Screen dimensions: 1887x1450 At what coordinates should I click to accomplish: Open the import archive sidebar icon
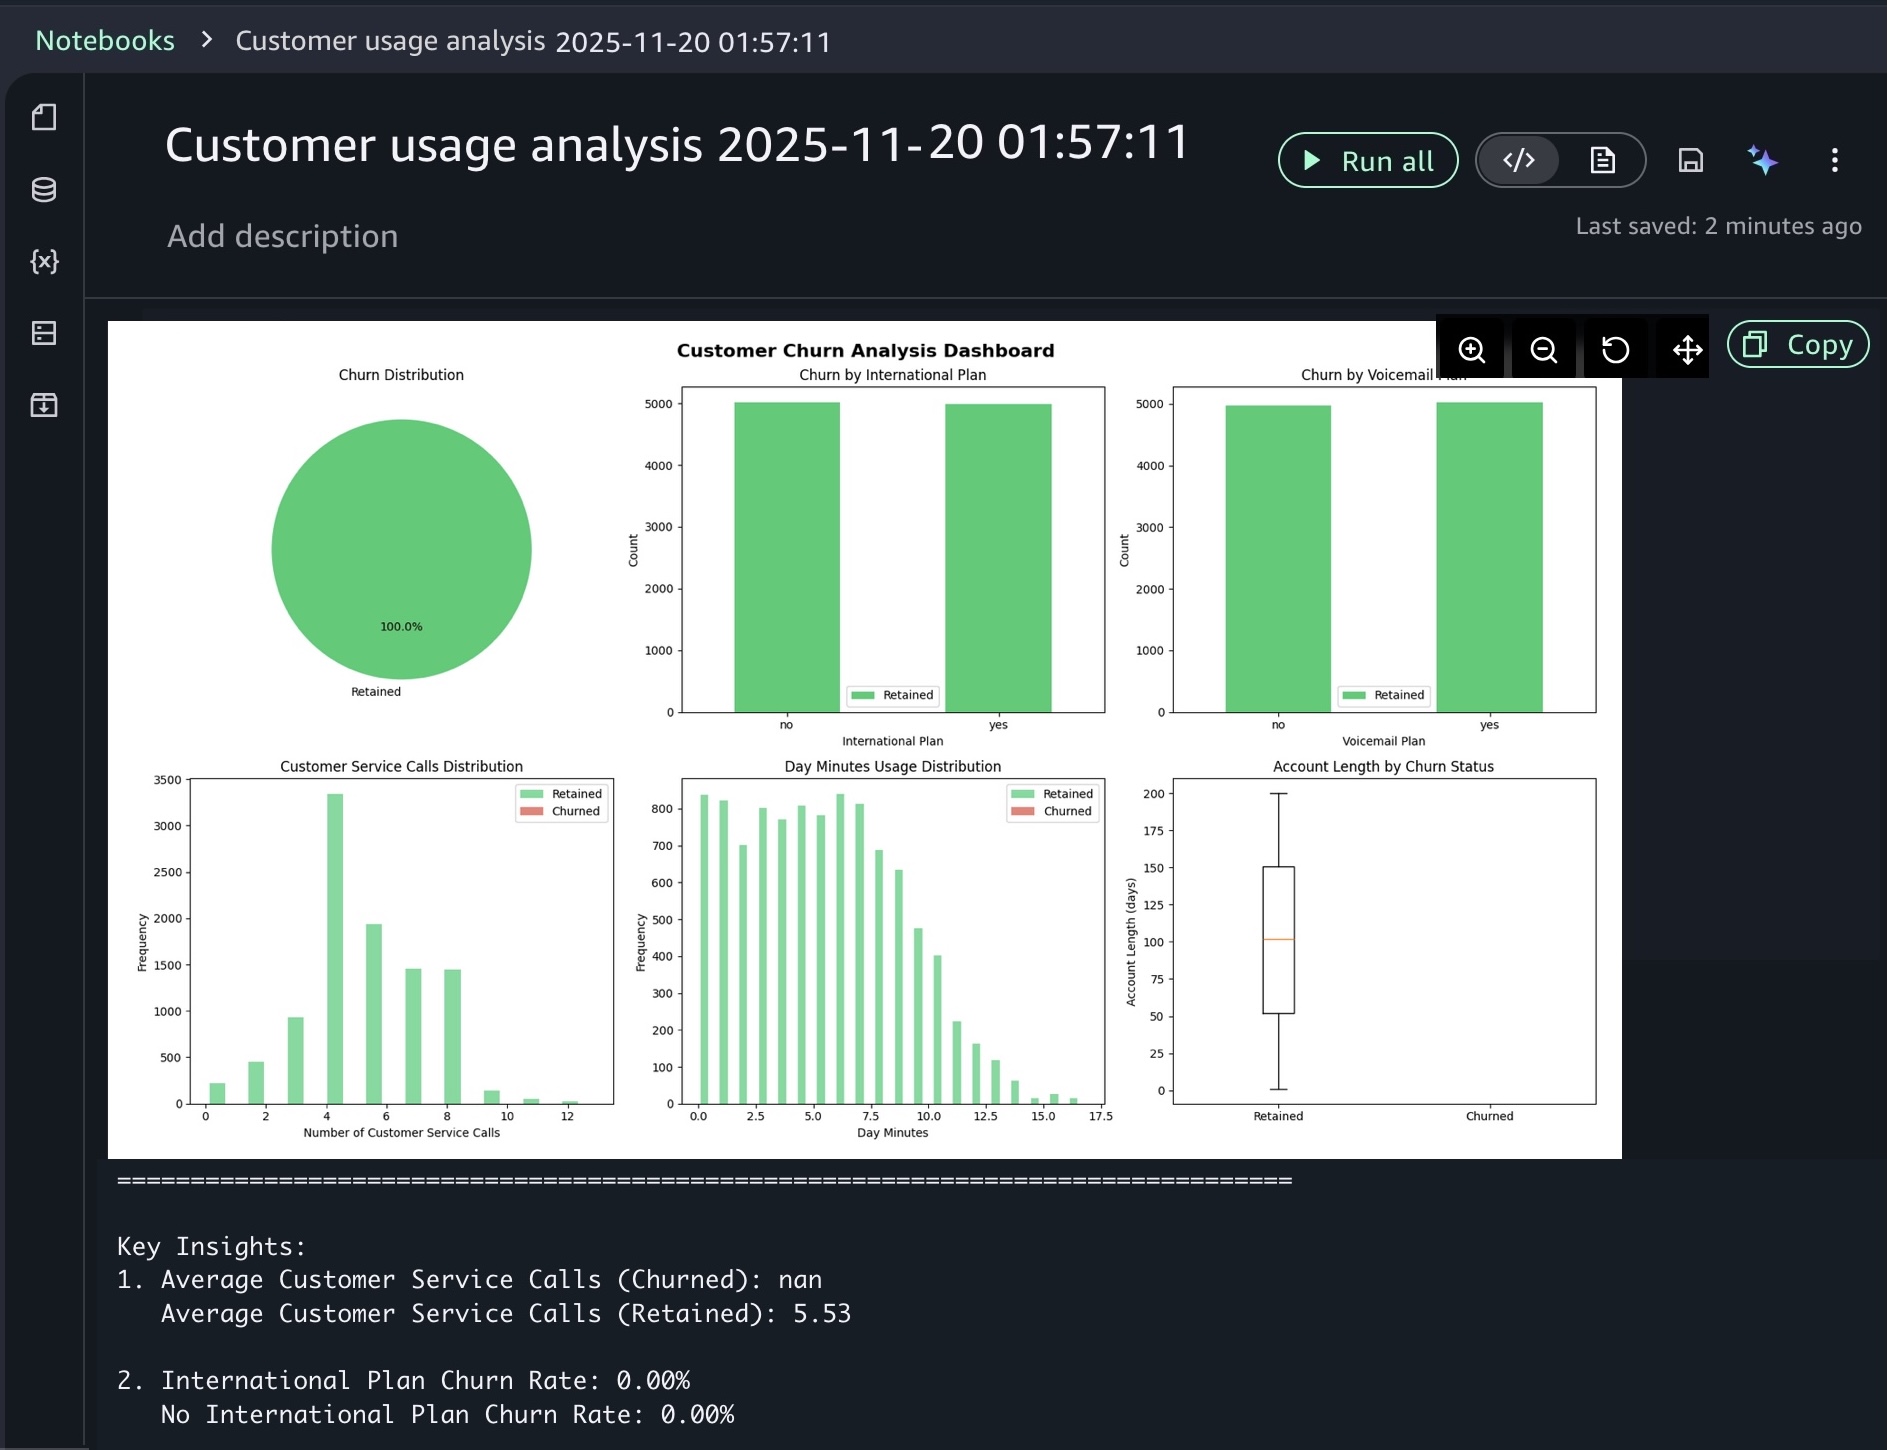(44, 405)
